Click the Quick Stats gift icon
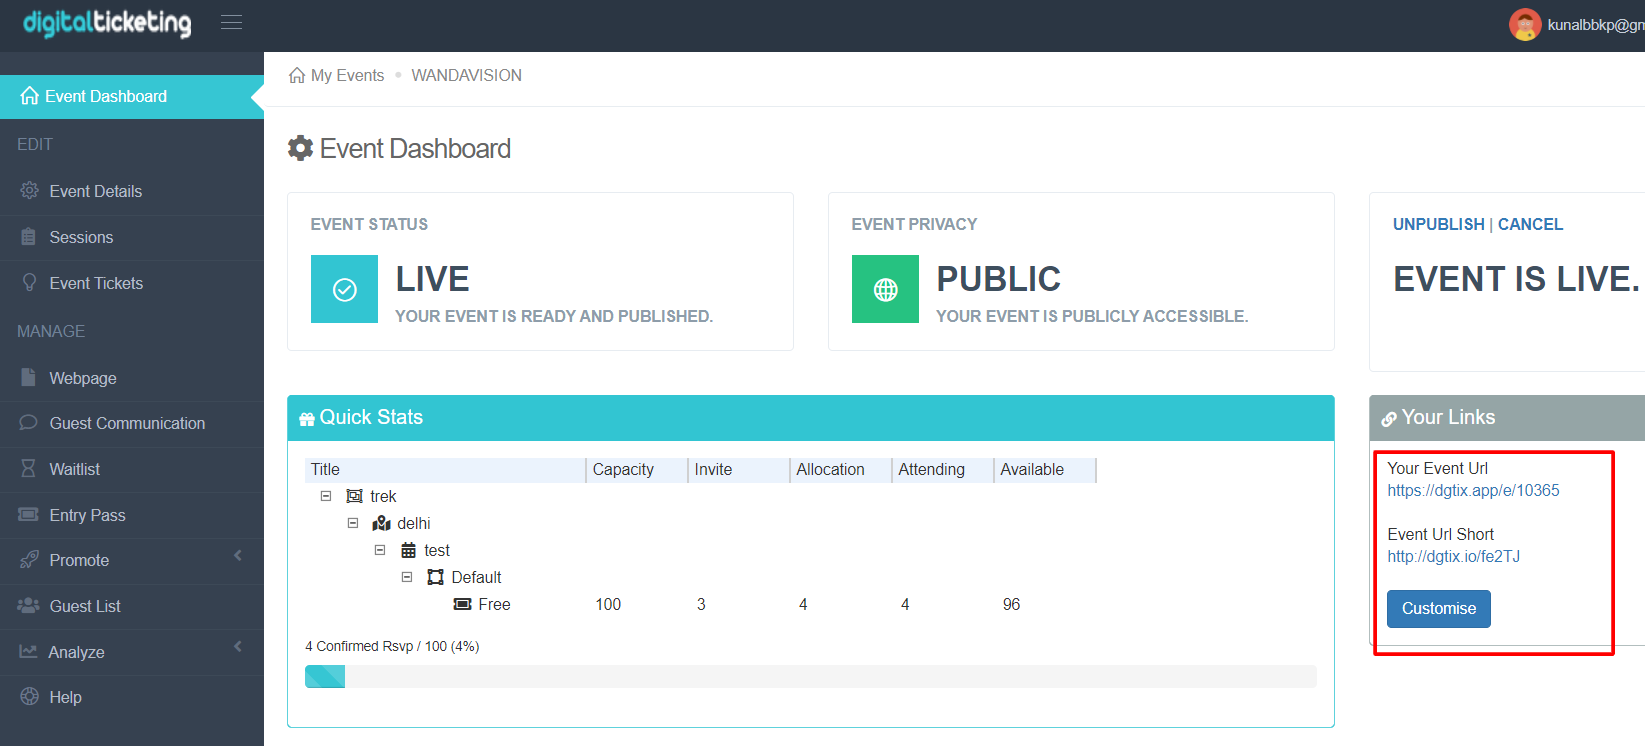The height and width of the screenshot is (746, 1645). tap(307, 419)
